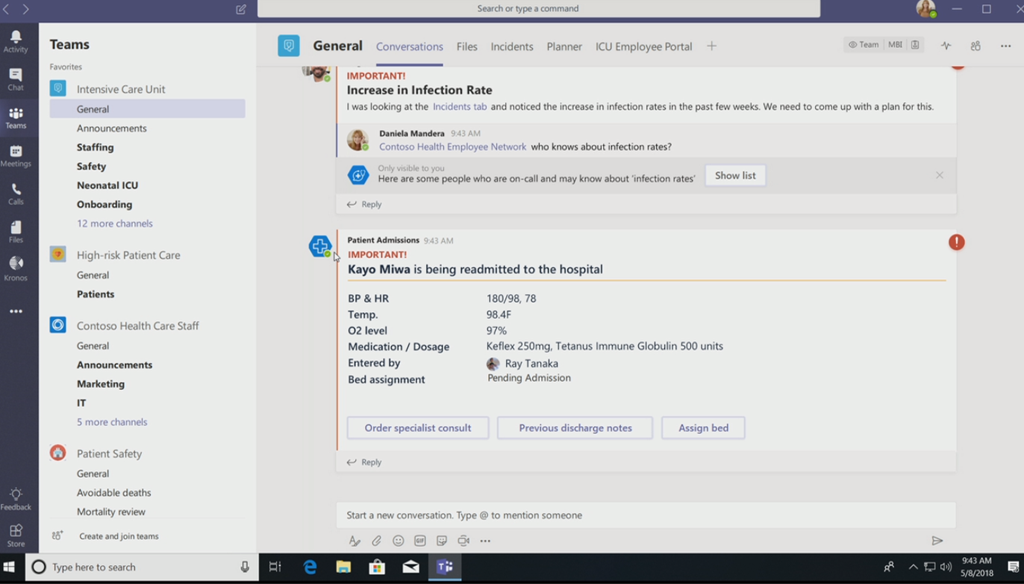The width and height of the screenshot is (1024, 584).
Task: Open Microsoft Edge from the taskbar
Action: pos(310,567)
